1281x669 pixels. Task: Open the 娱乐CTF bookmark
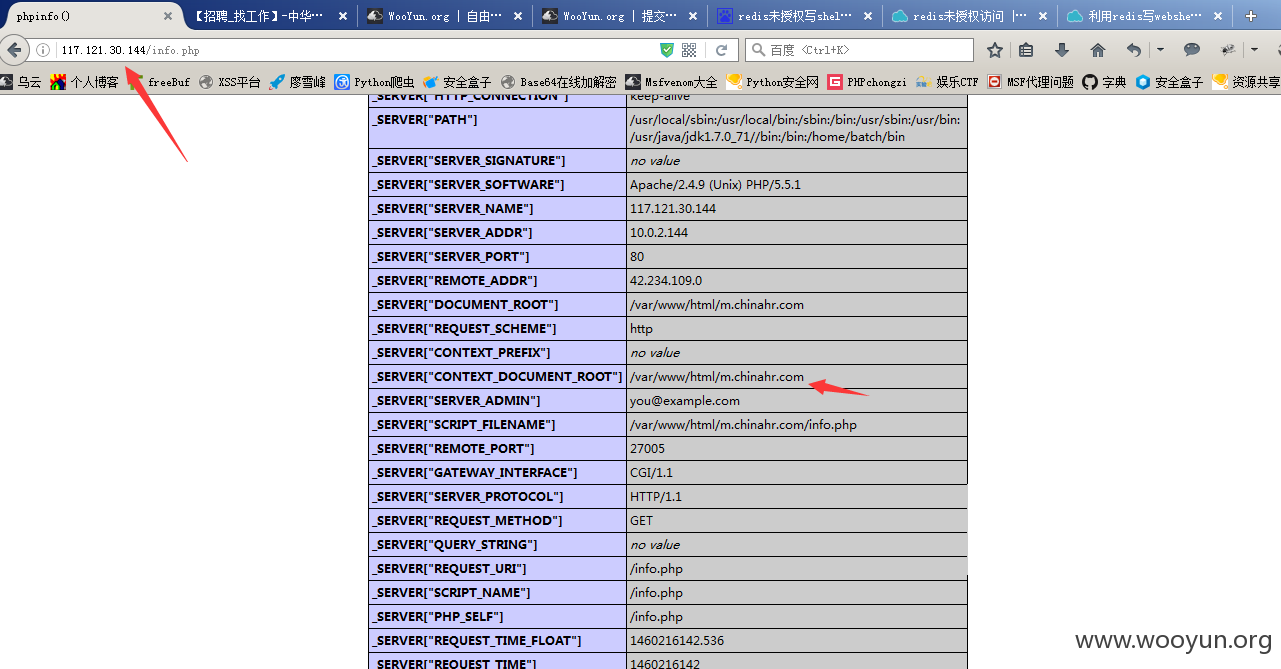pyautogui.click(x=947, y=82)
